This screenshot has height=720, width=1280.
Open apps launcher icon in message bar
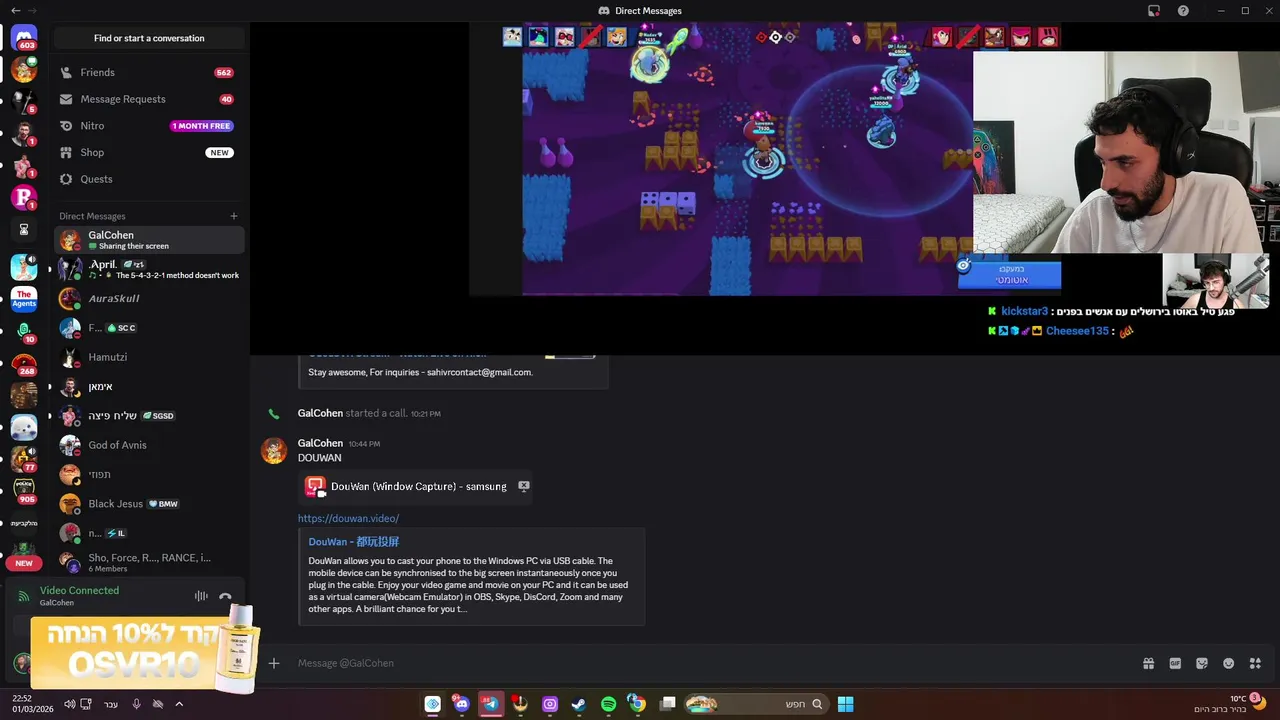pos(1255,663)
